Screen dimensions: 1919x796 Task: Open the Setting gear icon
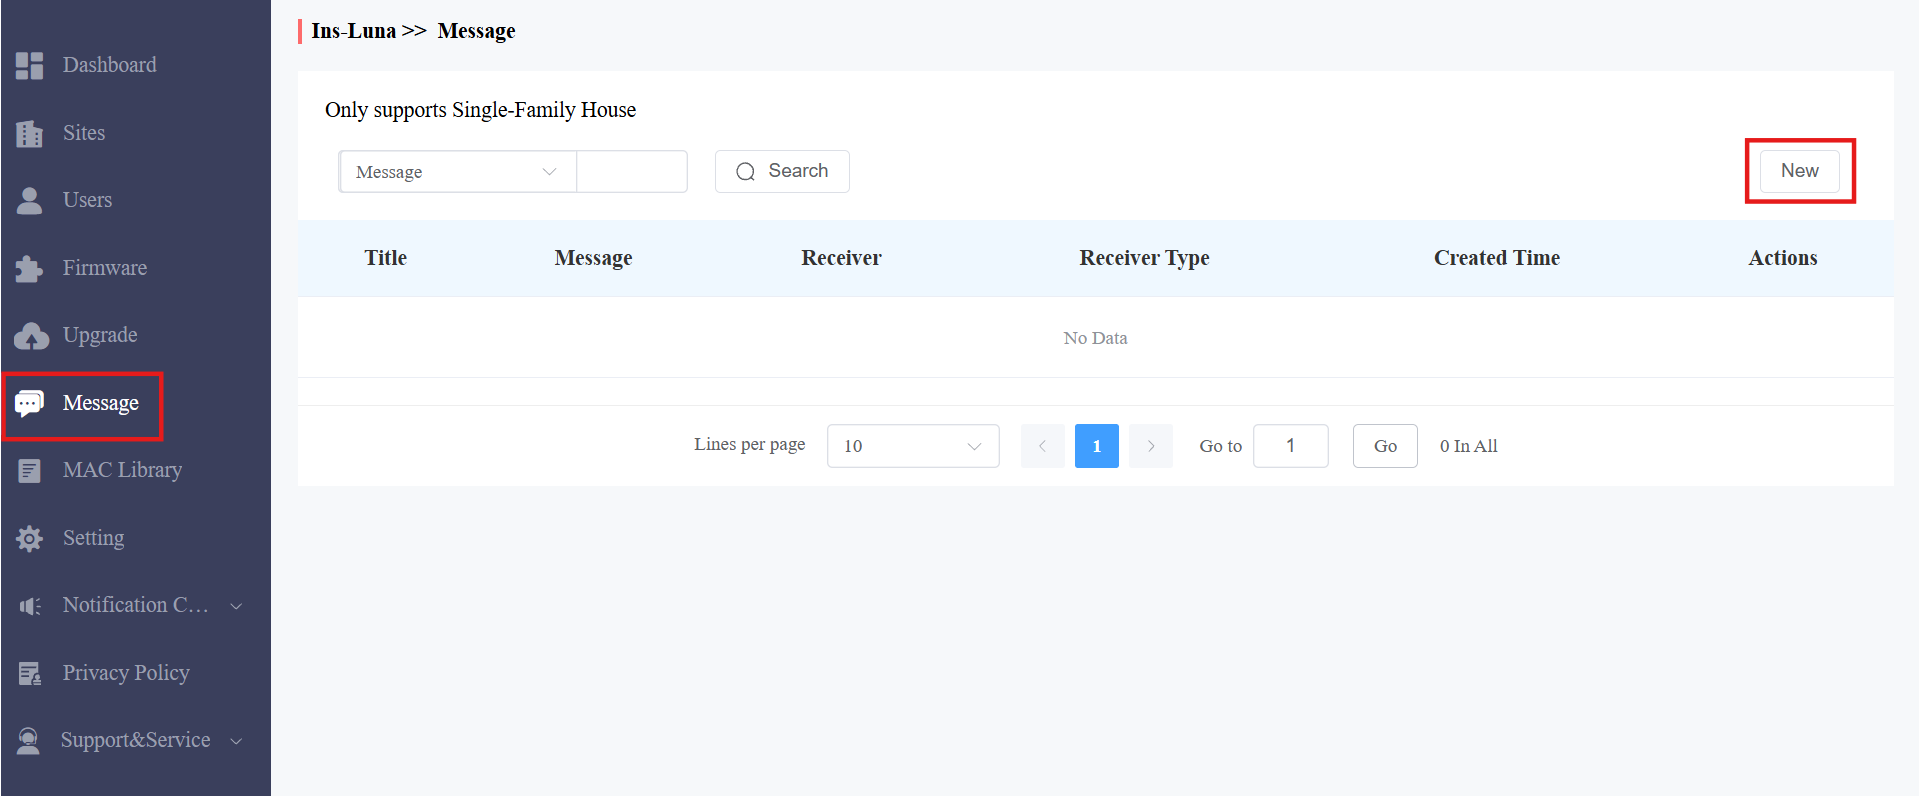[x=30, y=538]
